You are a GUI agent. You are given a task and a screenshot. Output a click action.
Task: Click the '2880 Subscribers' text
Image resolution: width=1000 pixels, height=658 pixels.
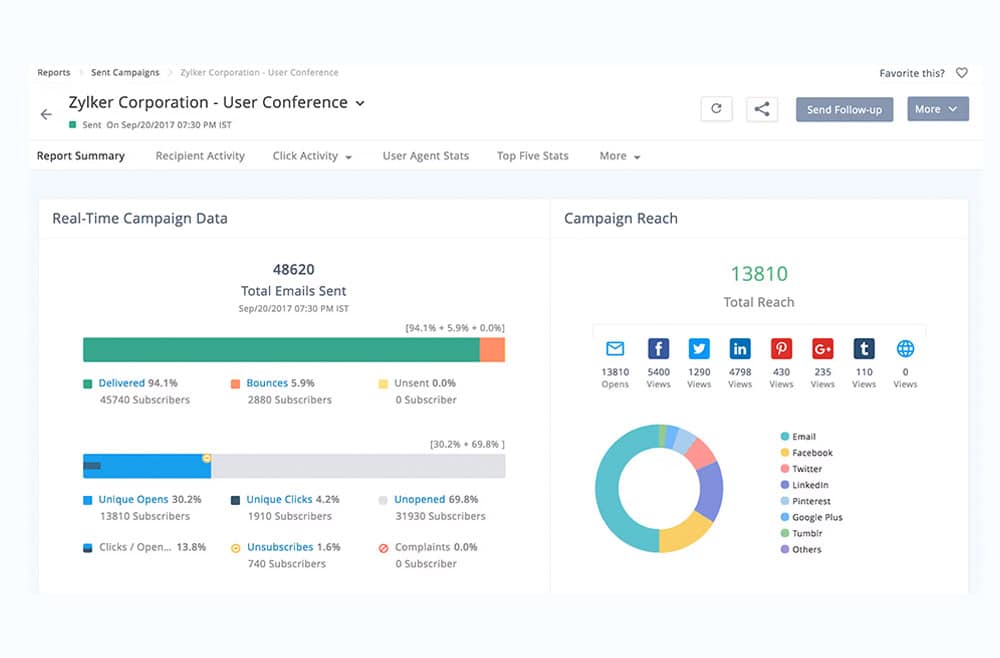pos(290,400)
